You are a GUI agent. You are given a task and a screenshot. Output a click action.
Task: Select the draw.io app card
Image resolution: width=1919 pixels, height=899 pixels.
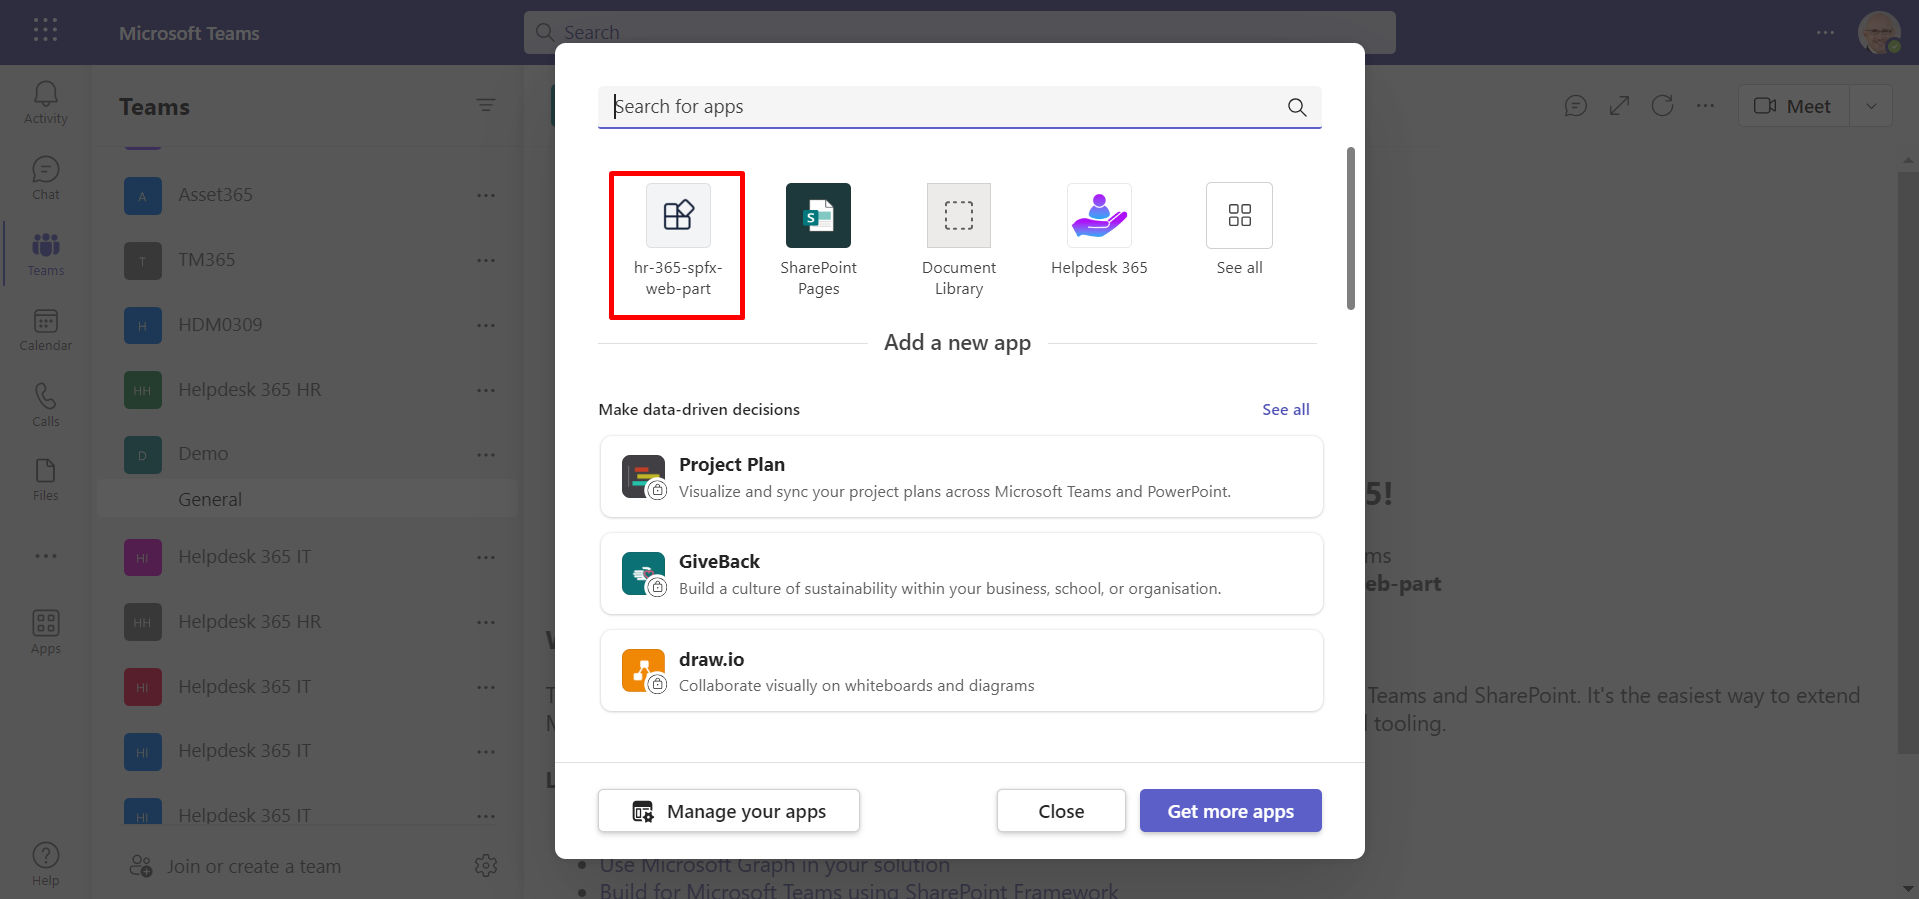point(962,671)
